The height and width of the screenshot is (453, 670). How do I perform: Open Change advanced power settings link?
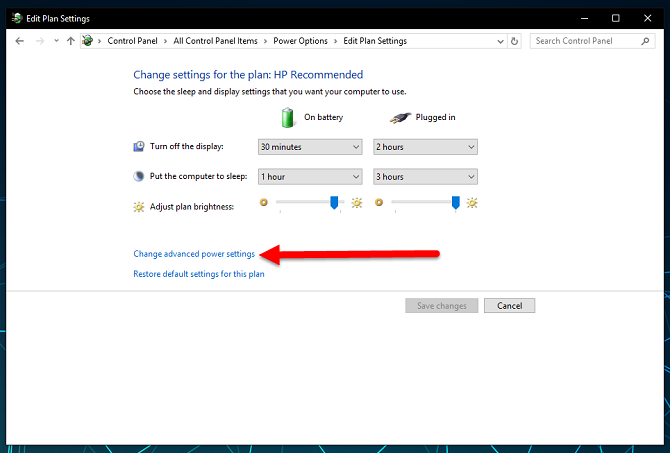[x=194, y=254]
